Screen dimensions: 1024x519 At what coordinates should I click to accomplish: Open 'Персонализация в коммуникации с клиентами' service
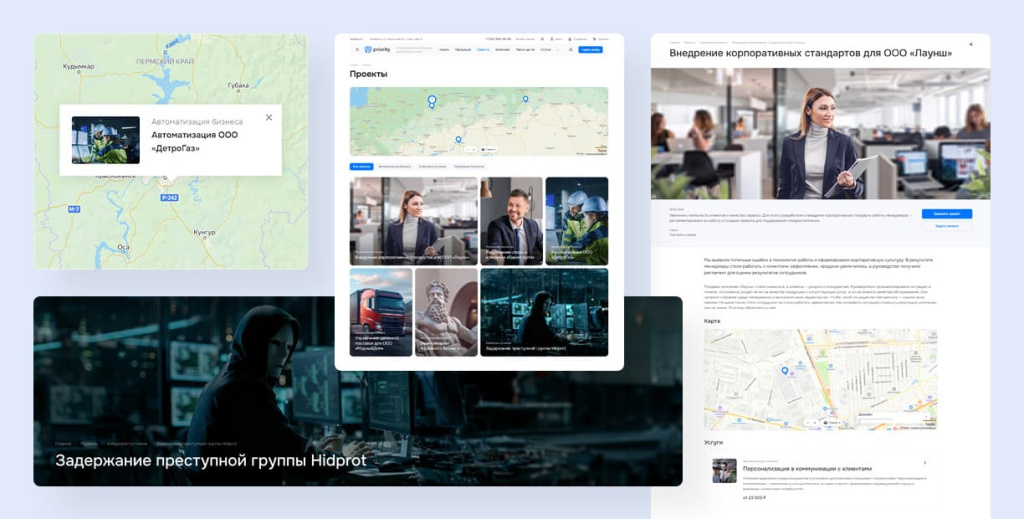(808, 468)
